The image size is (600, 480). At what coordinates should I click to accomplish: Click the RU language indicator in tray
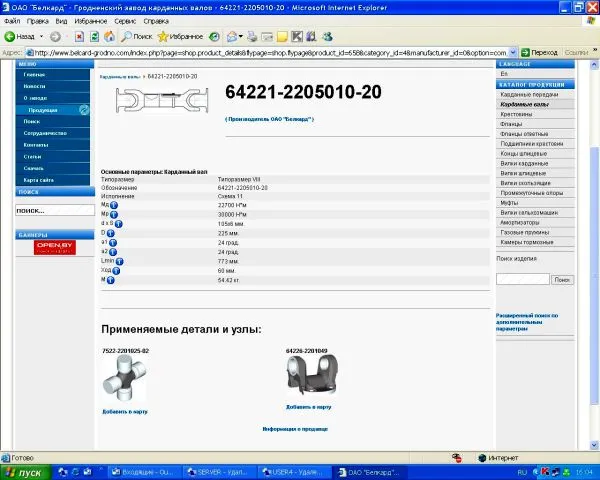point(522,473)
